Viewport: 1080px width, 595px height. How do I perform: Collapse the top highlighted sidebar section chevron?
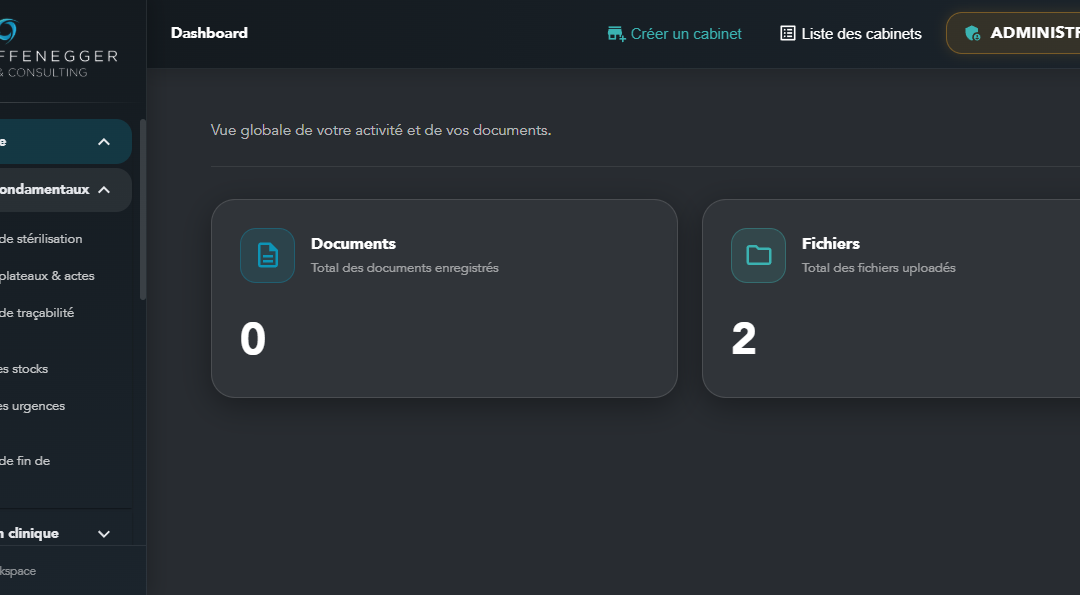[x=104, y=142]
